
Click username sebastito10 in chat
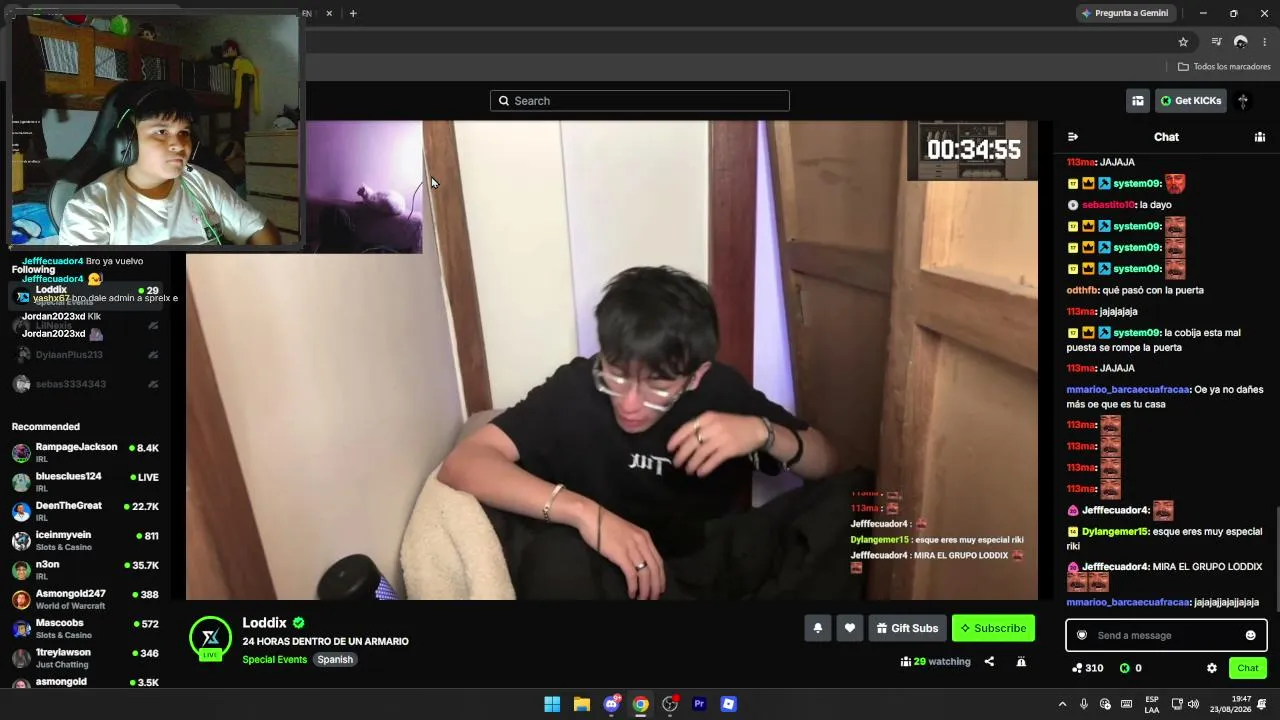[1109, 205]
